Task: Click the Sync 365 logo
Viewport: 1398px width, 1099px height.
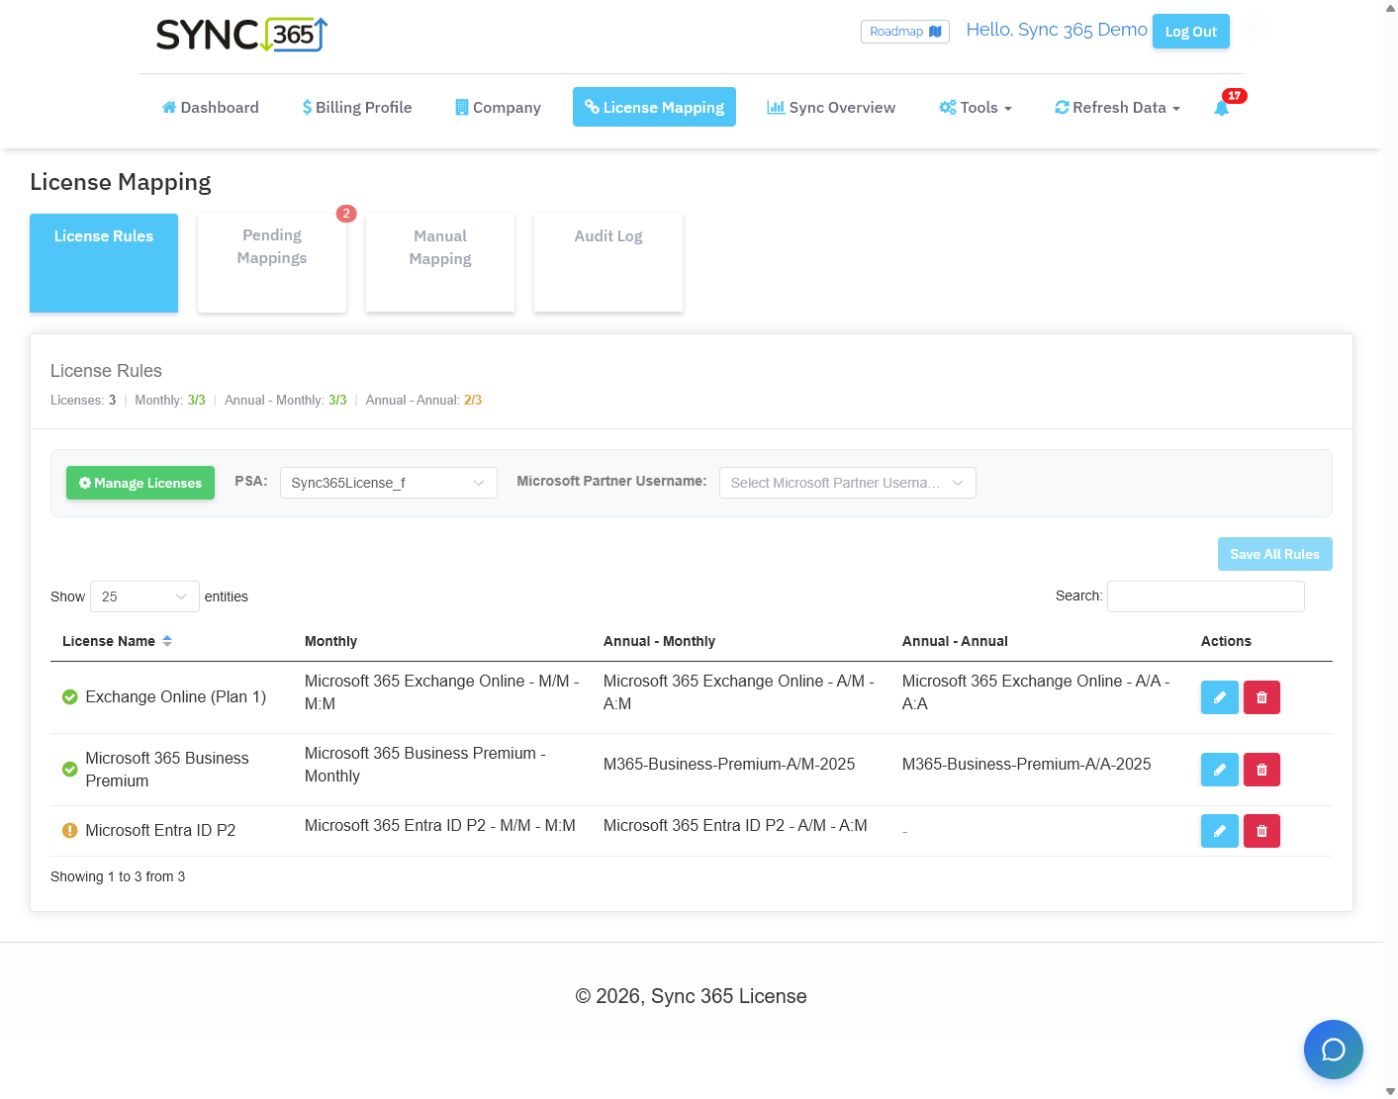Action: click(x=241, y=35)
